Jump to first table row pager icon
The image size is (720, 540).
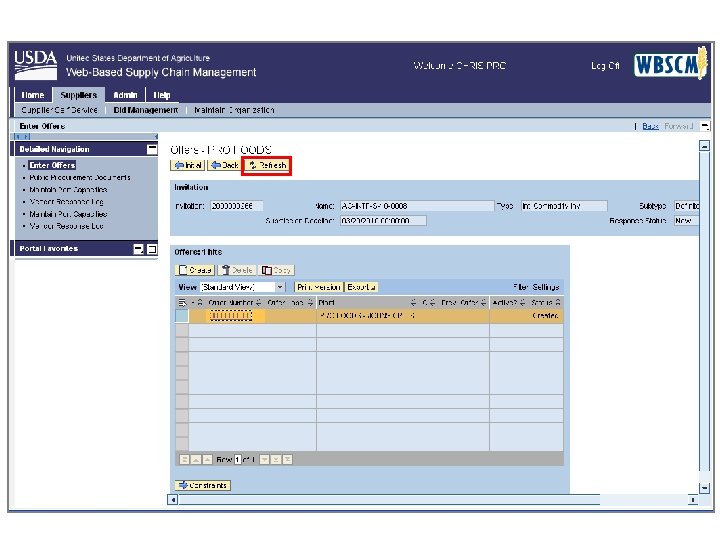pos(184,460)
